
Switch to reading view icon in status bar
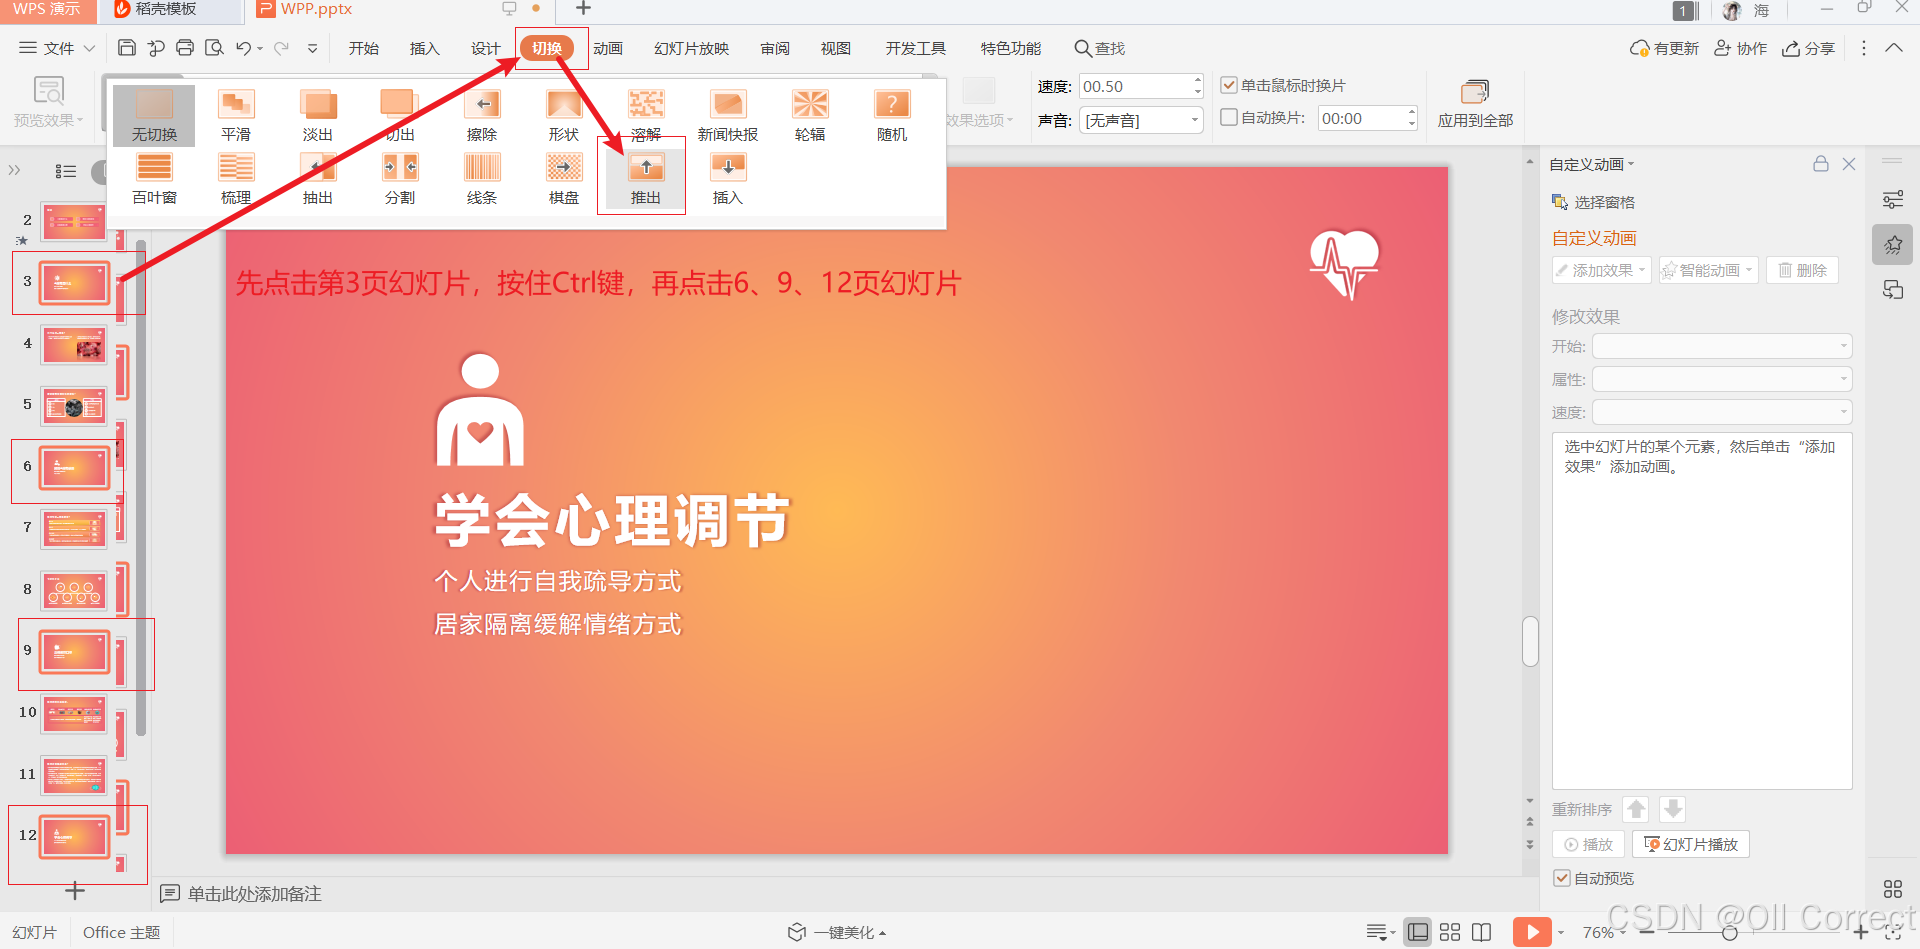coord(1482,932)
